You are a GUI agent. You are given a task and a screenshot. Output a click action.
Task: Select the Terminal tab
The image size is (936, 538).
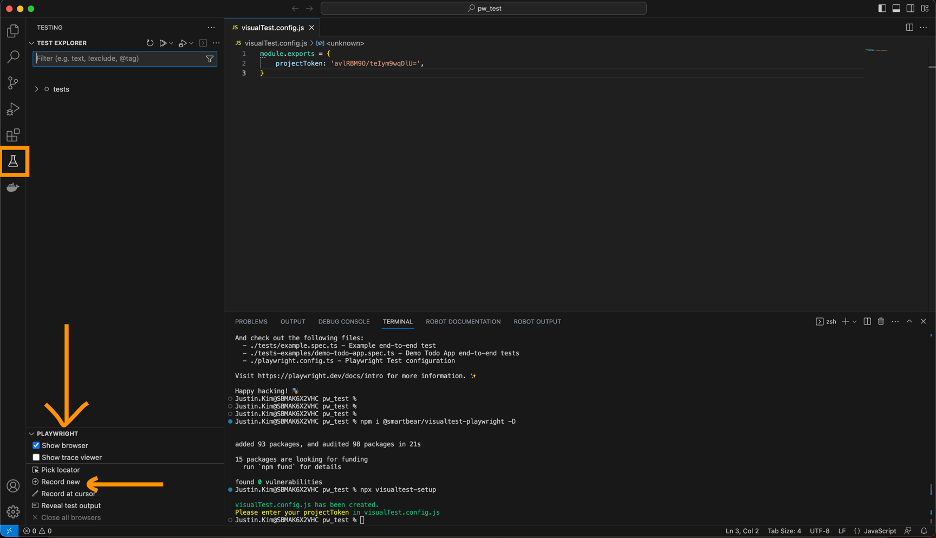tap(398, 321)
